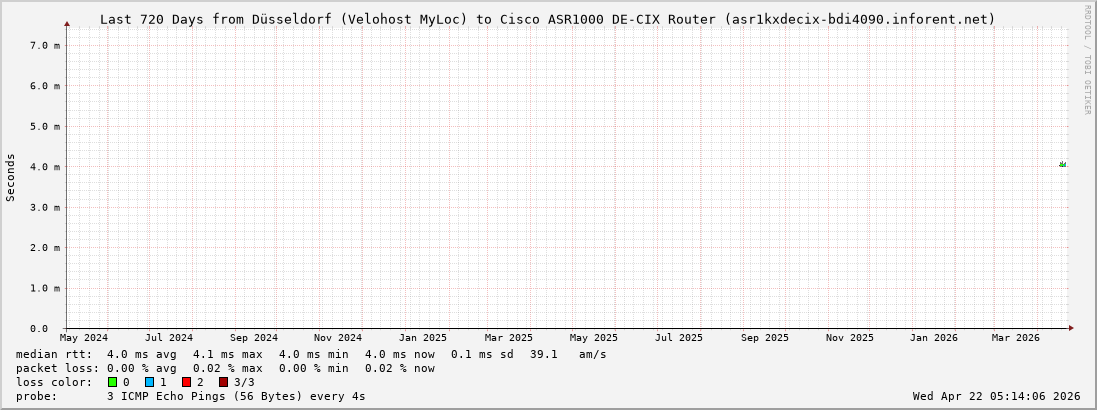Image resolution: width=1097 pixels, height=410 pixels.
Task: Click the '7.0 m' y-axis tick label
Action: click(44, 46)
